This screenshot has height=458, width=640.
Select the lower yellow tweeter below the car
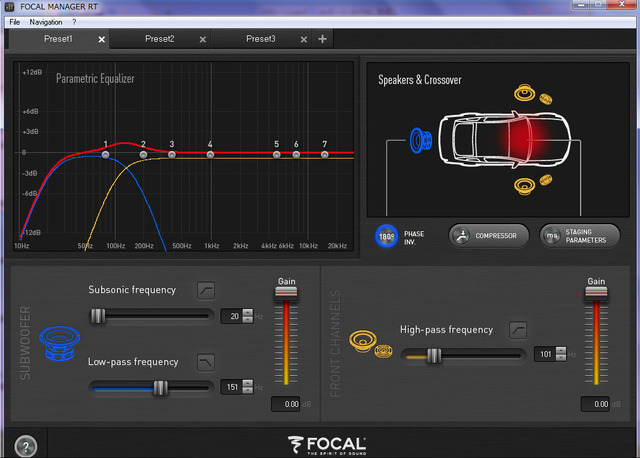(x=546, y=180)
